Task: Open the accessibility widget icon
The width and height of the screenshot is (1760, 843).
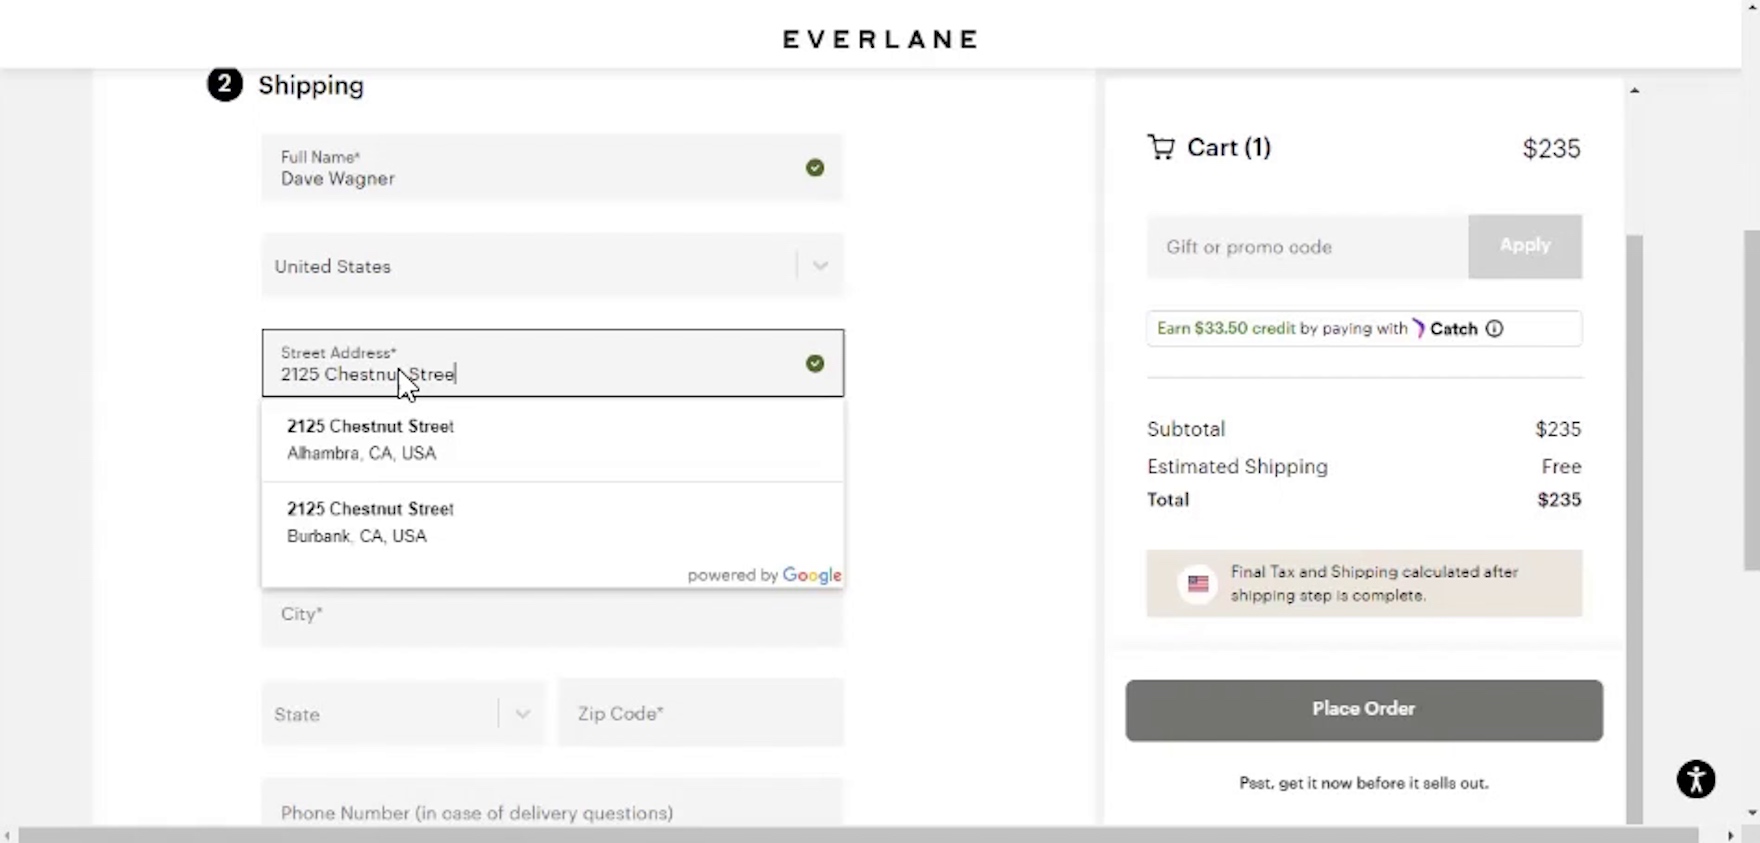Action: coord(1695,779)
